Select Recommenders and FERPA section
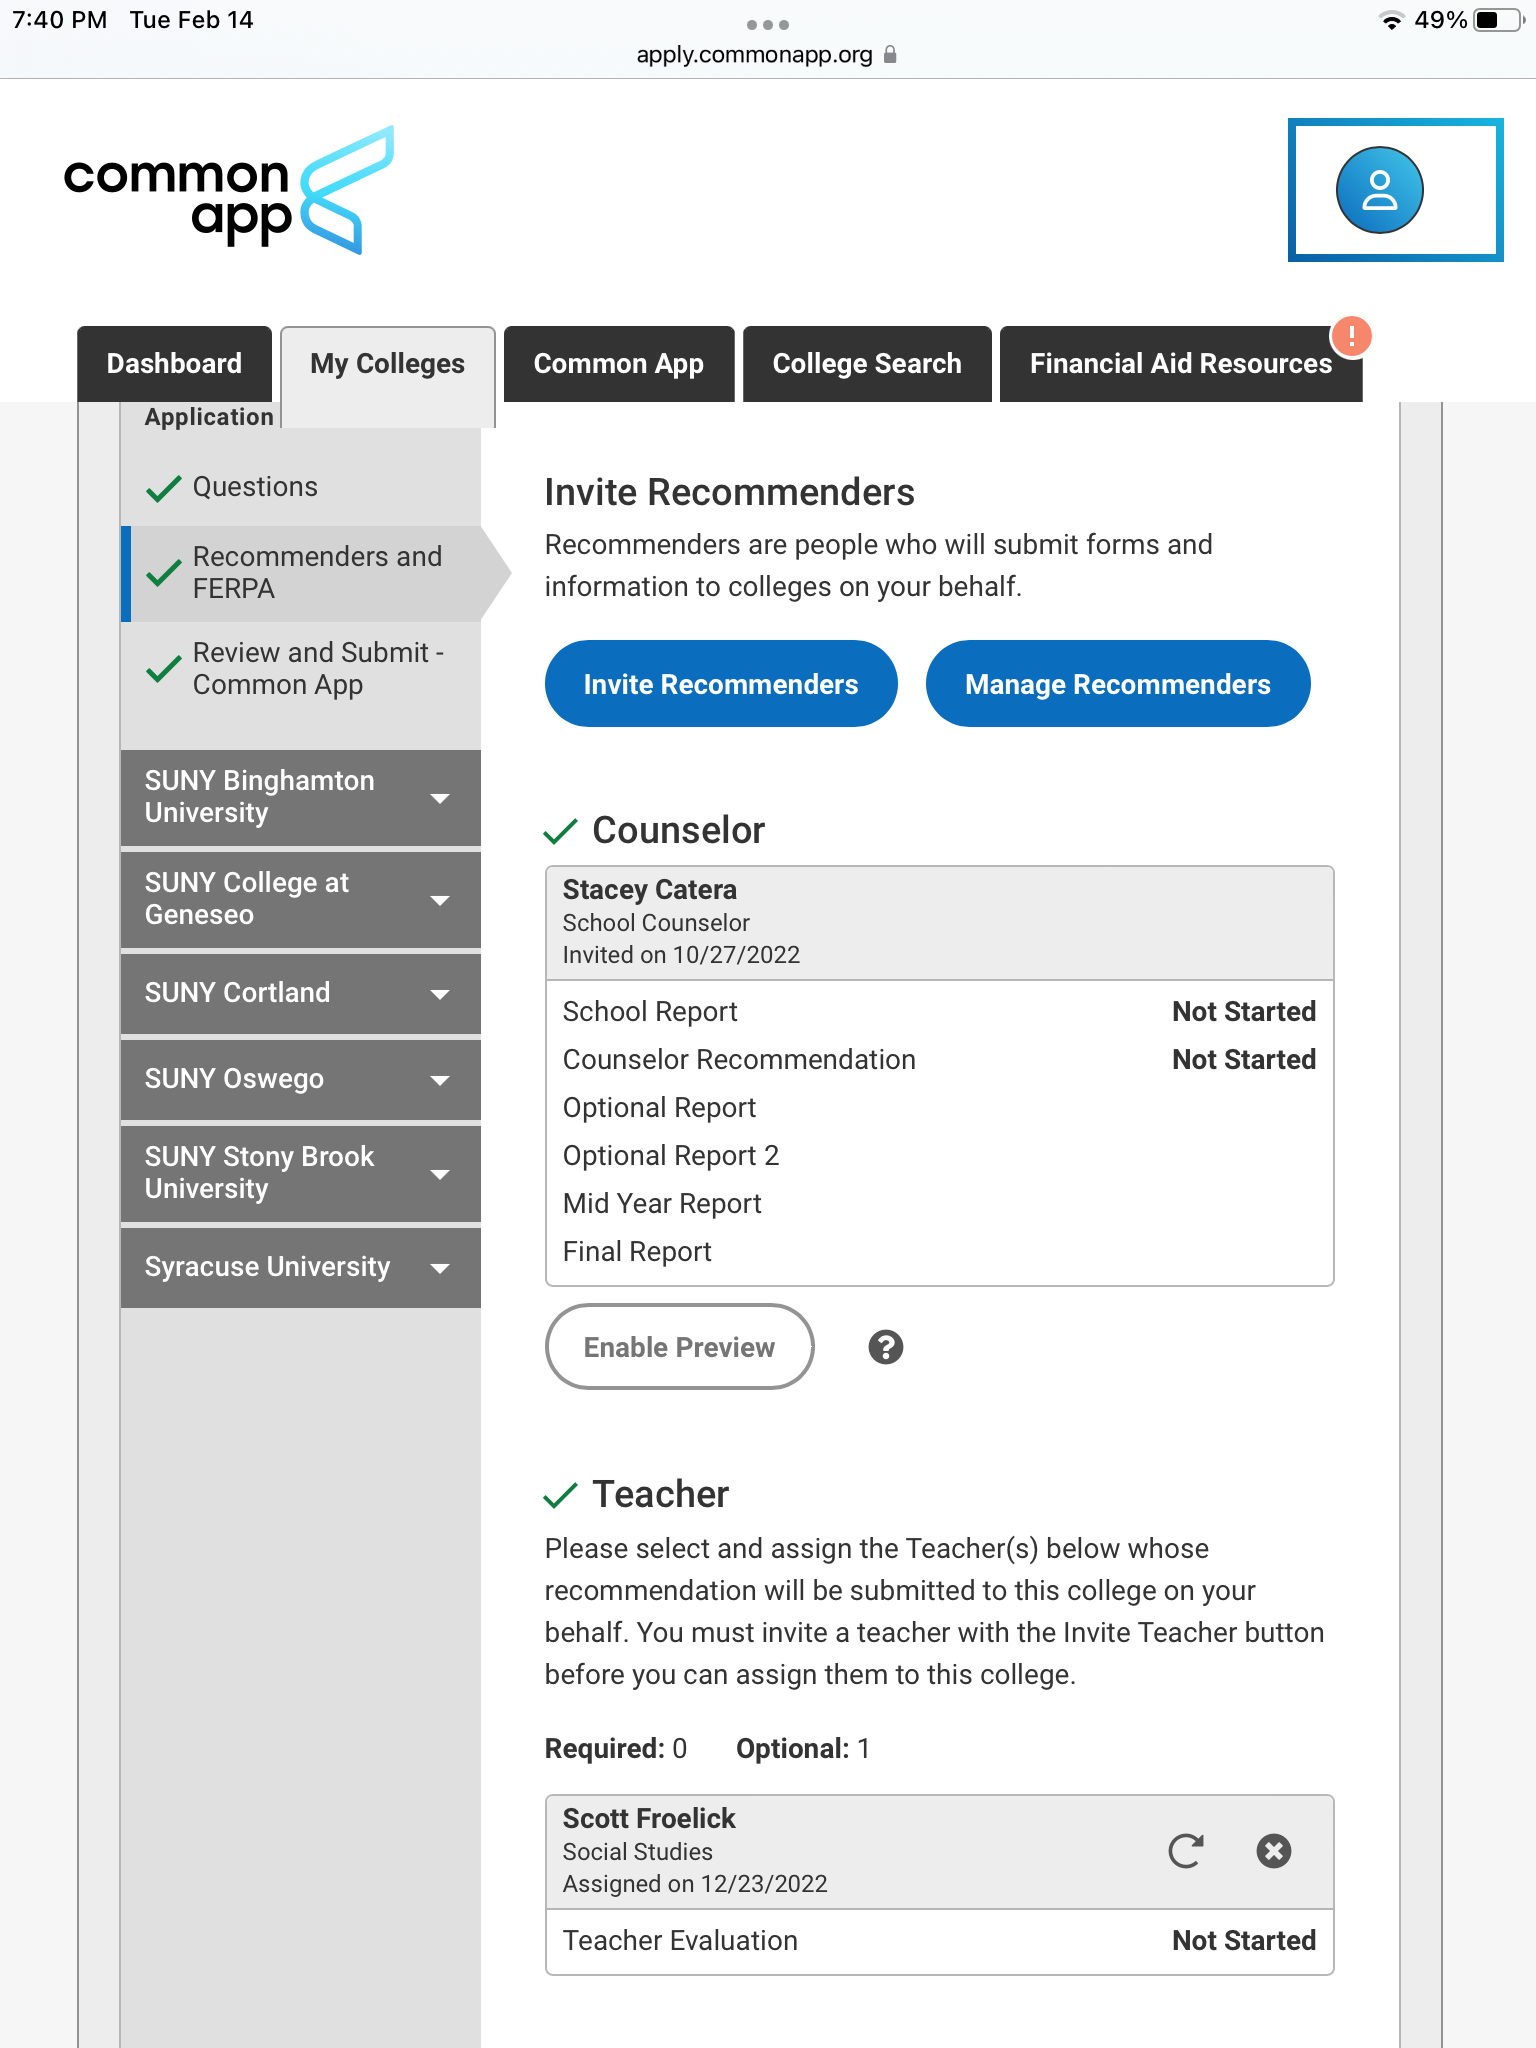The image size is (1536, 2048). point(301,573)
